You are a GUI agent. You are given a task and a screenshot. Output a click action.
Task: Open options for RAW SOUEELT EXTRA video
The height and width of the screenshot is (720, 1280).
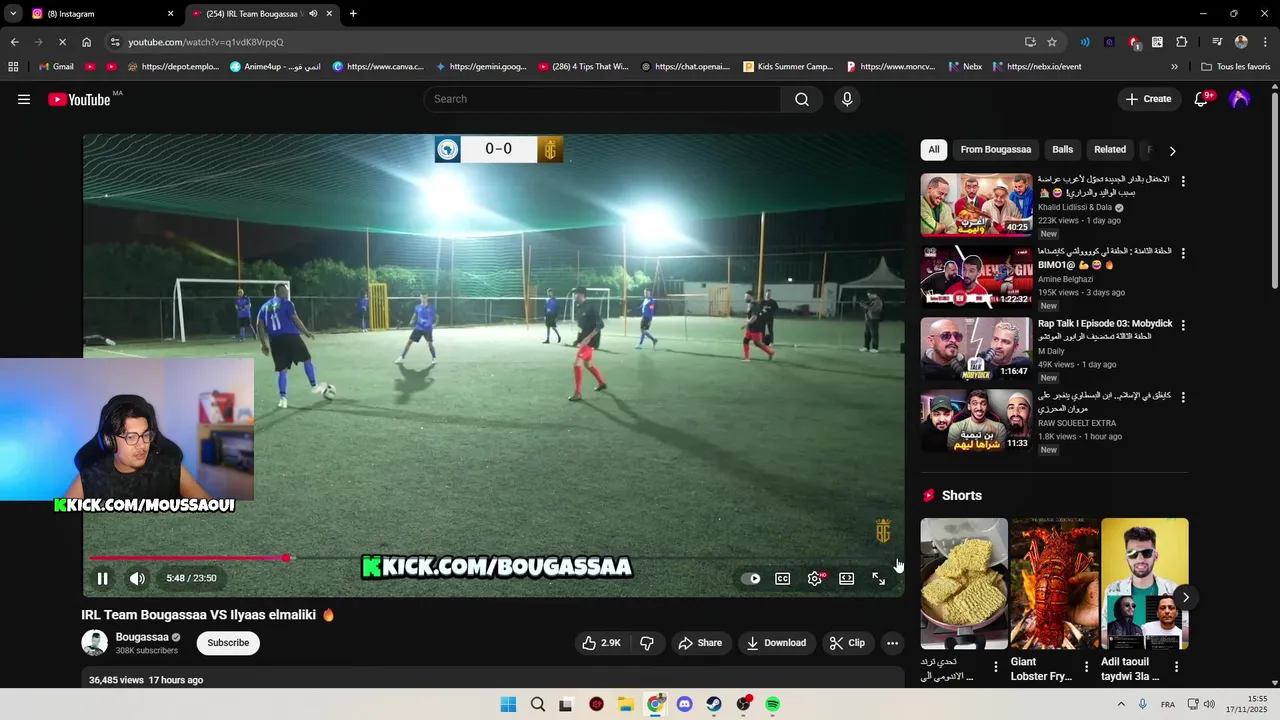(1183, 398)
